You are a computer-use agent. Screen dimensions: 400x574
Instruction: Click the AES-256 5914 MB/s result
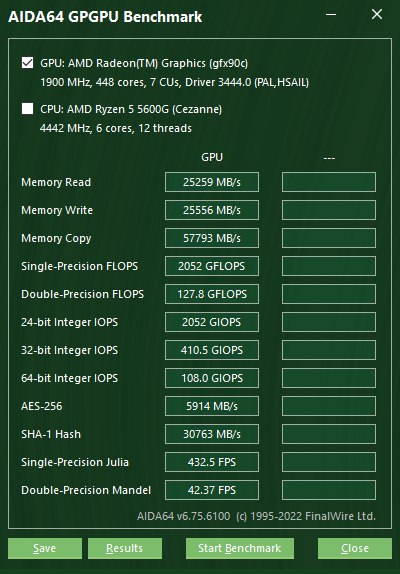coord(212,406)
